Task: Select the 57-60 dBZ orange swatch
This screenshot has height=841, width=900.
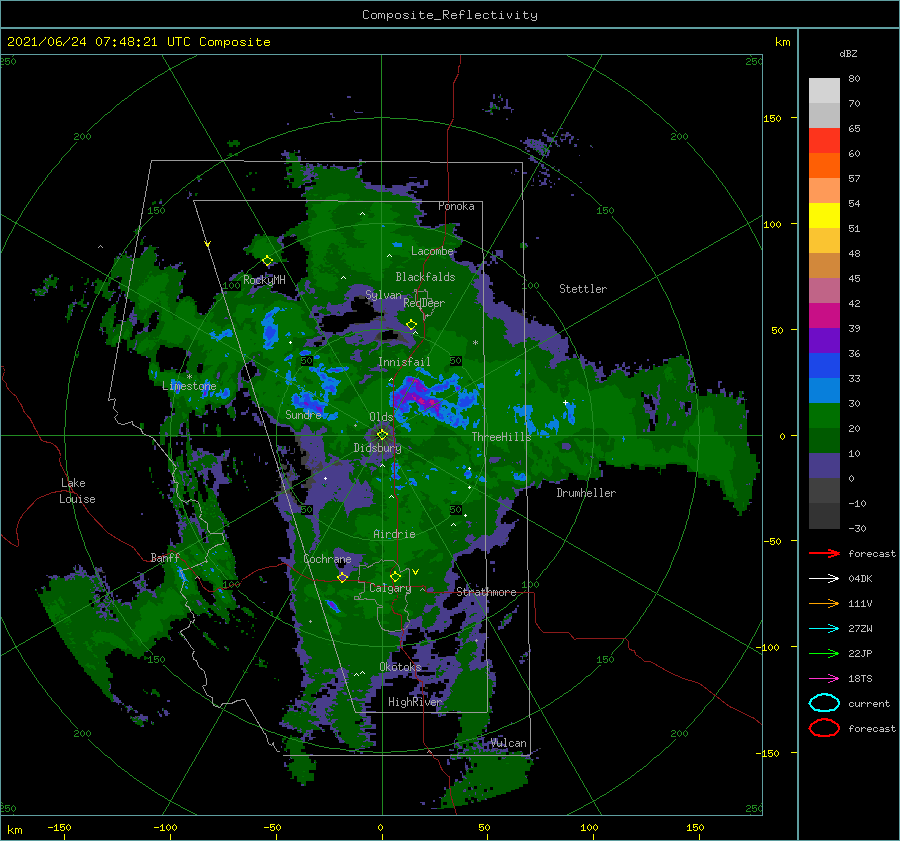Action: (x=824, y=166)
